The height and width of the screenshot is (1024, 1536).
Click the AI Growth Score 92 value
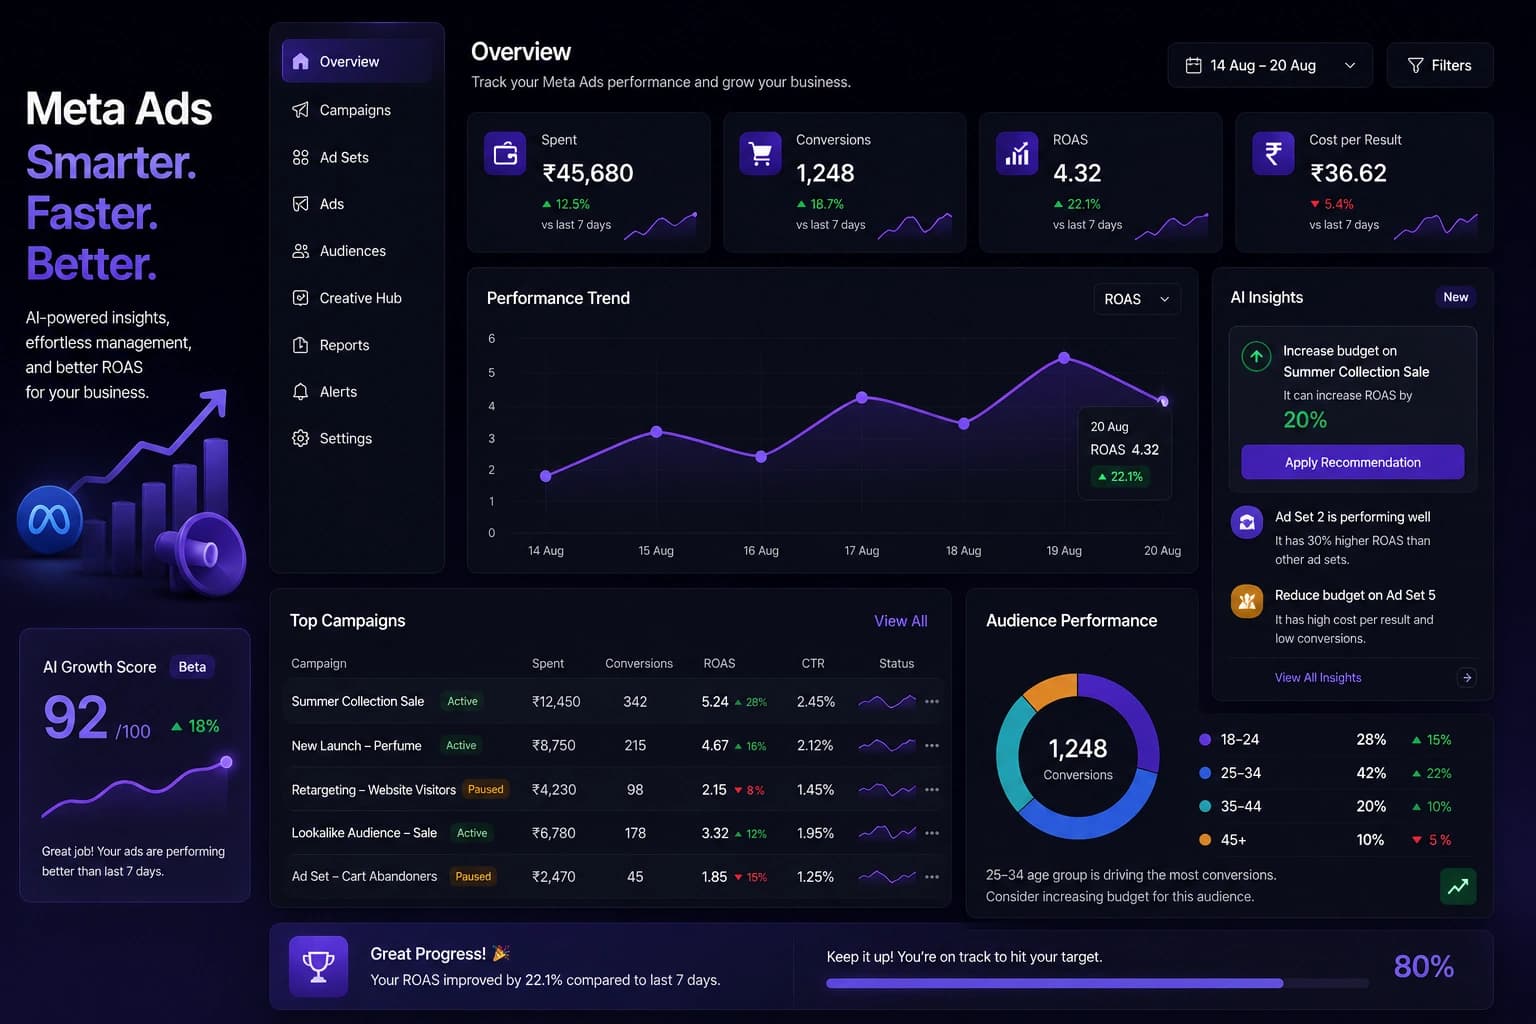75,717
